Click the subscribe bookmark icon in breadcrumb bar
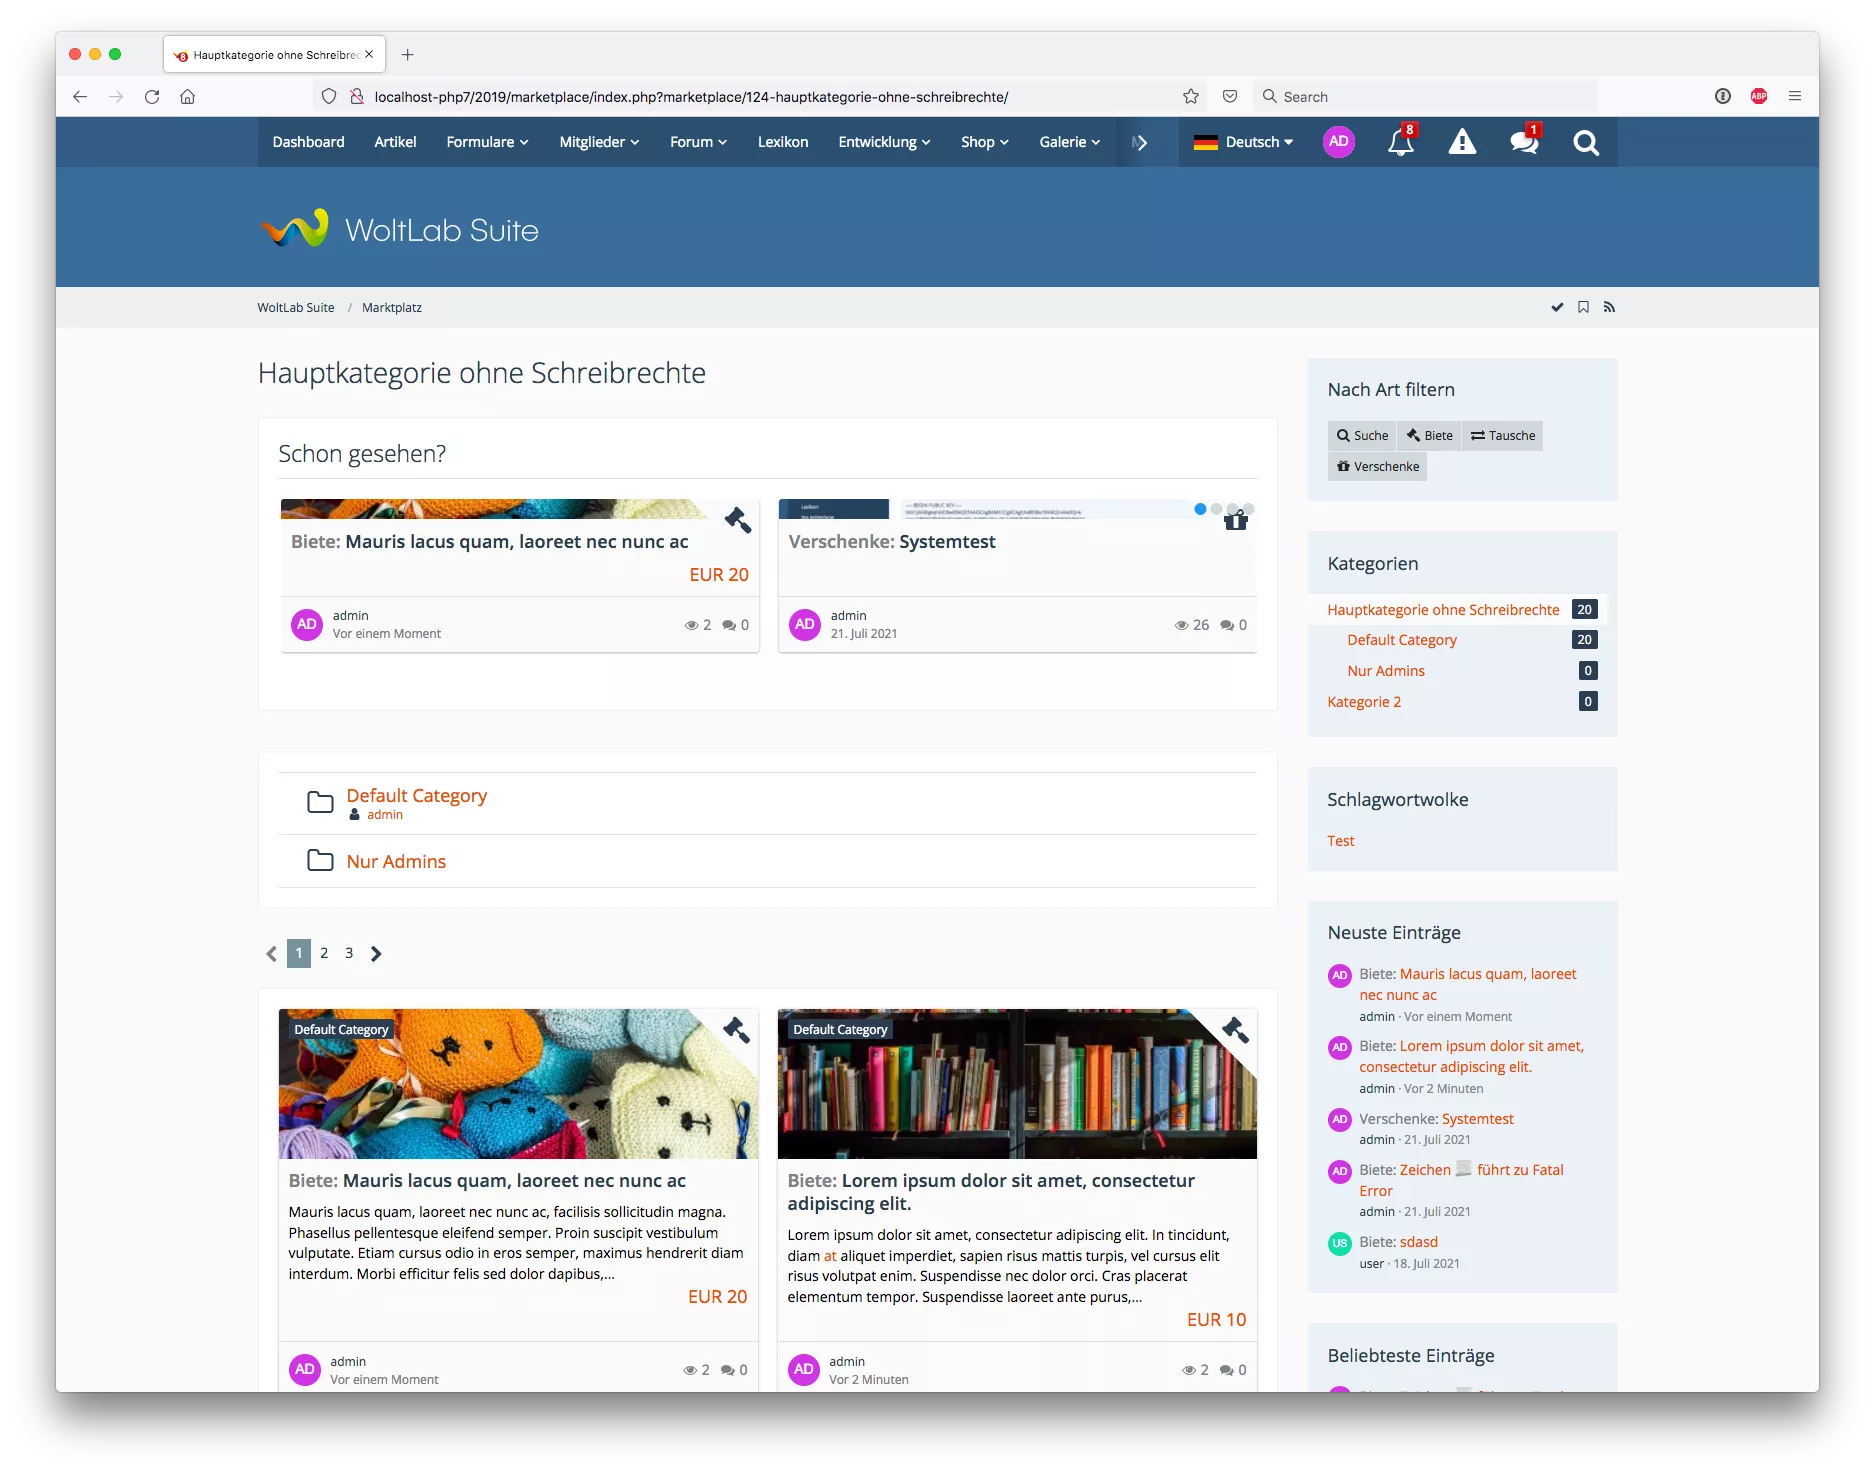 (x=1583, y=308)
